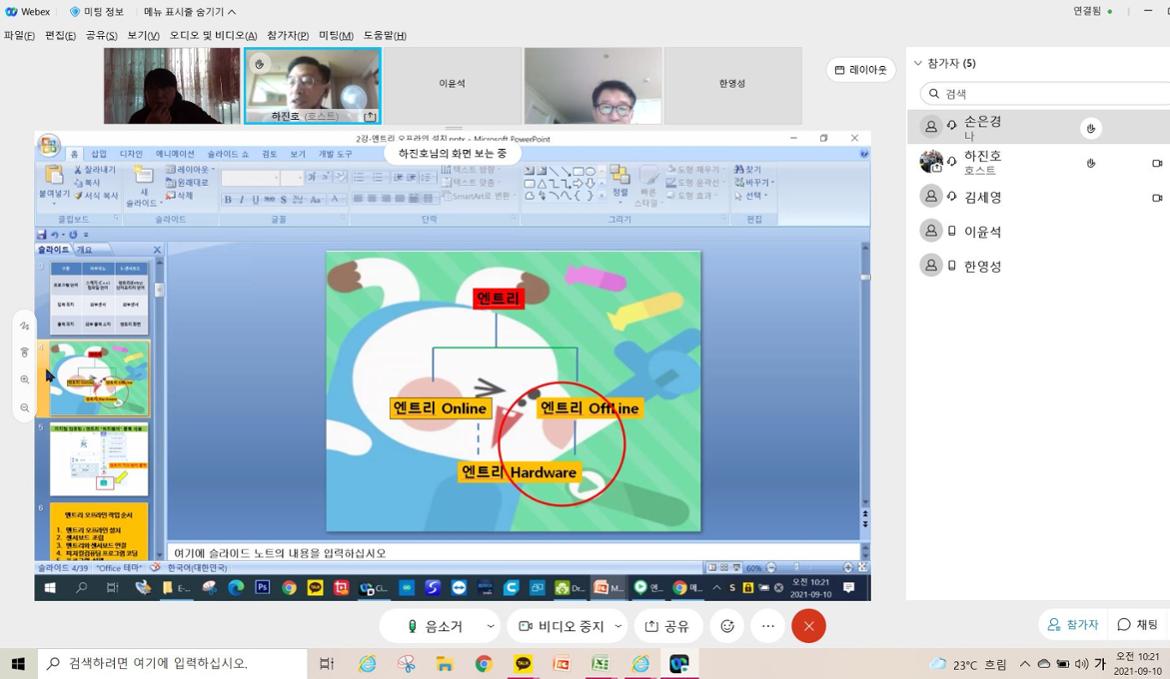This screenshot has width=1170, height=679.
Task: Click the camera icon in 하진호's participant row
Action: [x=1157, y=163]
